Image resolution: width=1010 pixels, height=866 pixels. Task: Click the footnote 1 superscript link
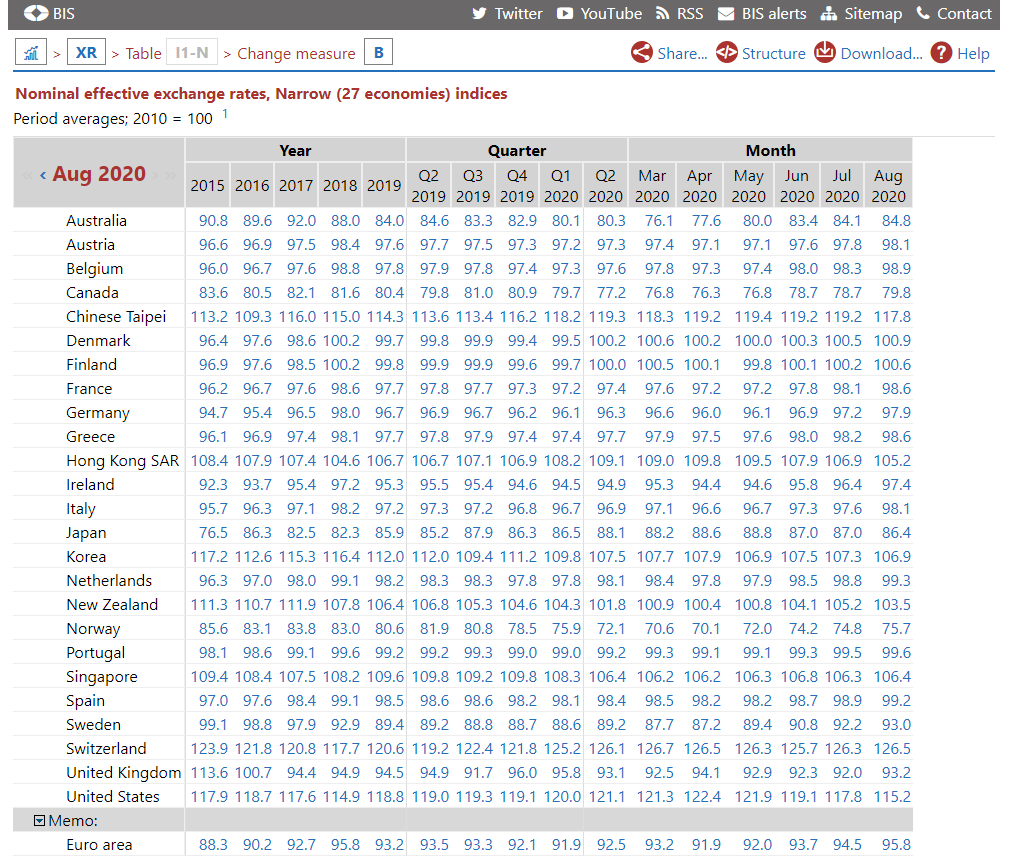click(x=225, y=115)
